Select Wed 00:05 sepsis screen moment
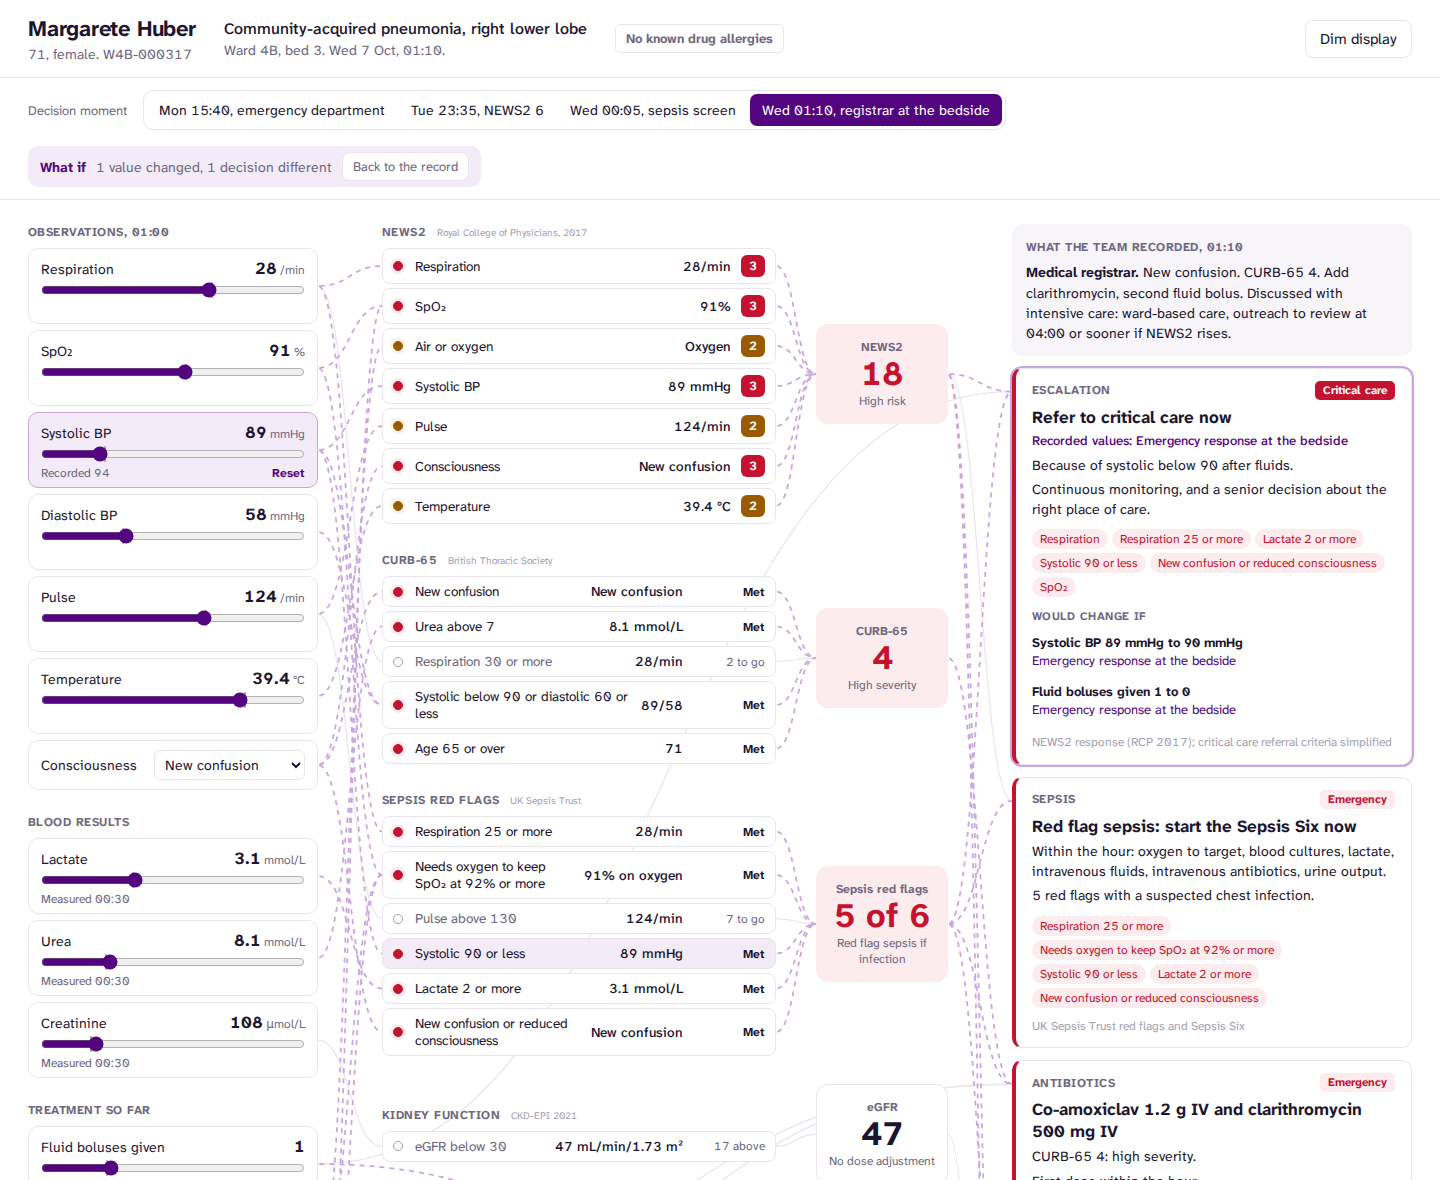The height and width of the screenshot is (1180, 1440). [652, 110]
